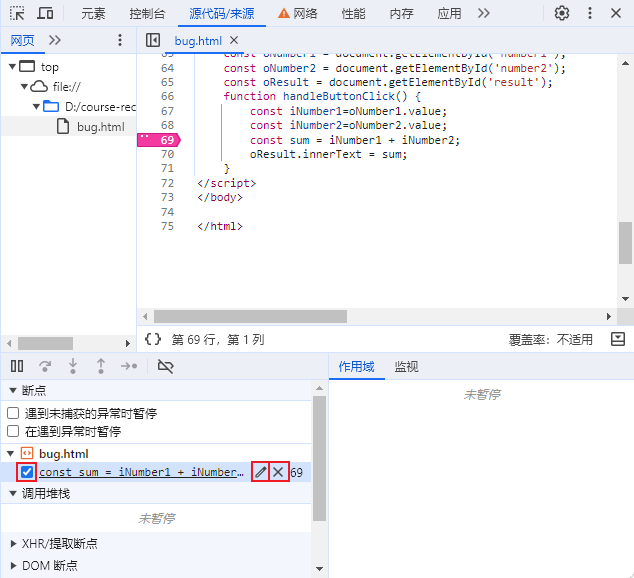Click the code editor scroll right arrow
Screen dimensions: 634x578
[609, 316]
